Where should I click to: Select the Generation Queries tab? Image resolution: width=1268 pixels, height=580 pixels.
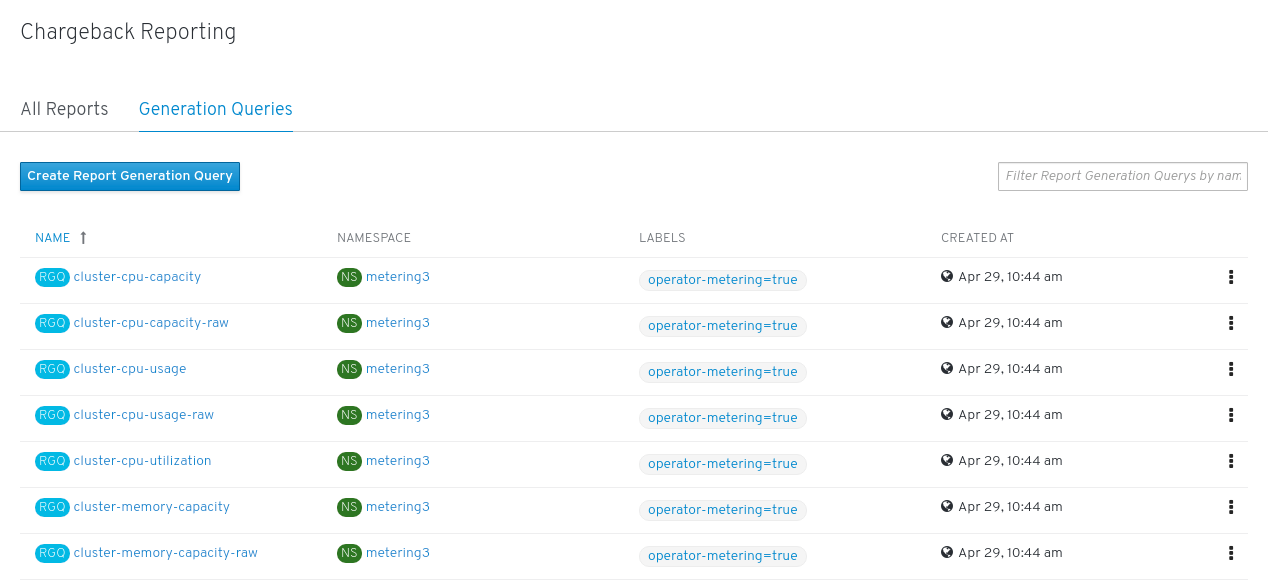(216, 109)
